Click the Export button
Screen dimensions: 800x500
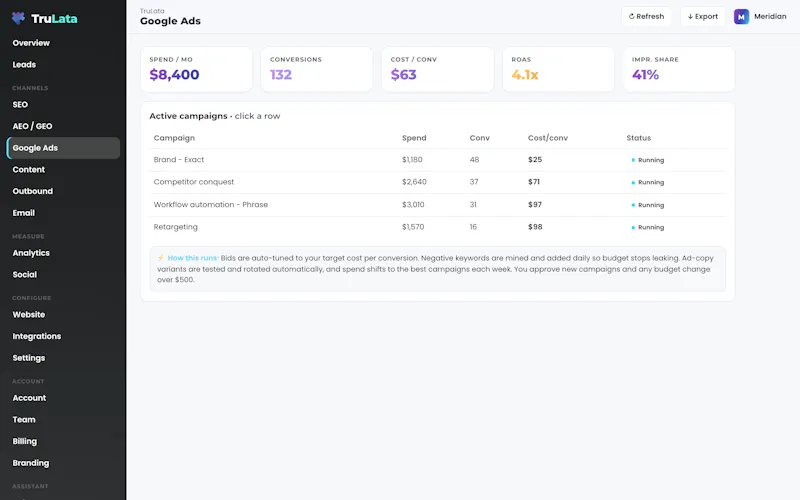click(703, 16)
